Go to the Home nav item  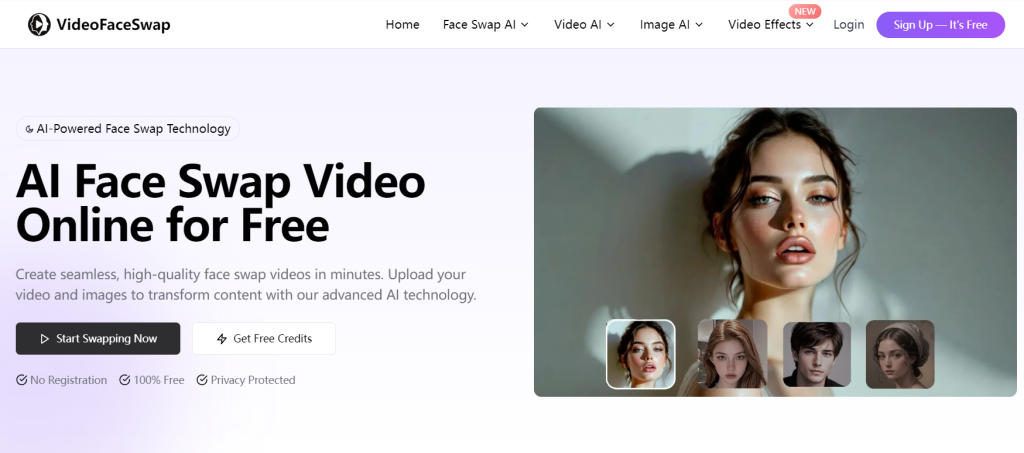(x=402, y=25)
